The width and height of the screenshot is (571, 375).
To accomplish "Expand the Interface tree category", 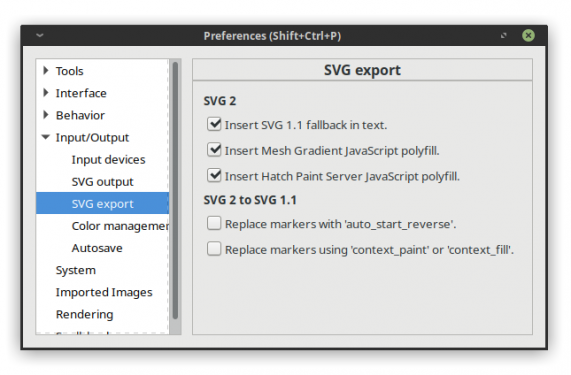I will (46, 93).
